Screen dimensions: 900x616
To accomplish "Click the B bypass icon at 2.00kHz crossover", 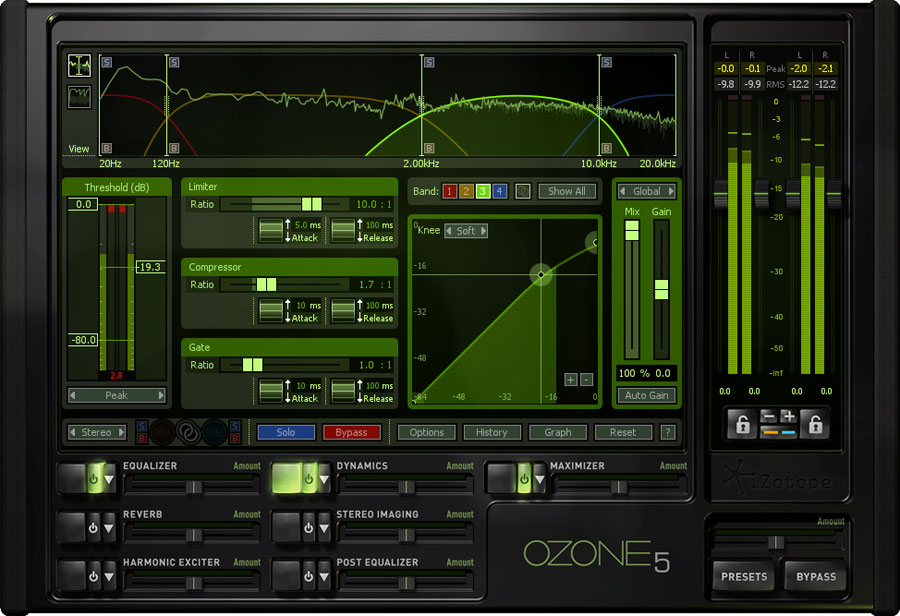I will (429, 148).
